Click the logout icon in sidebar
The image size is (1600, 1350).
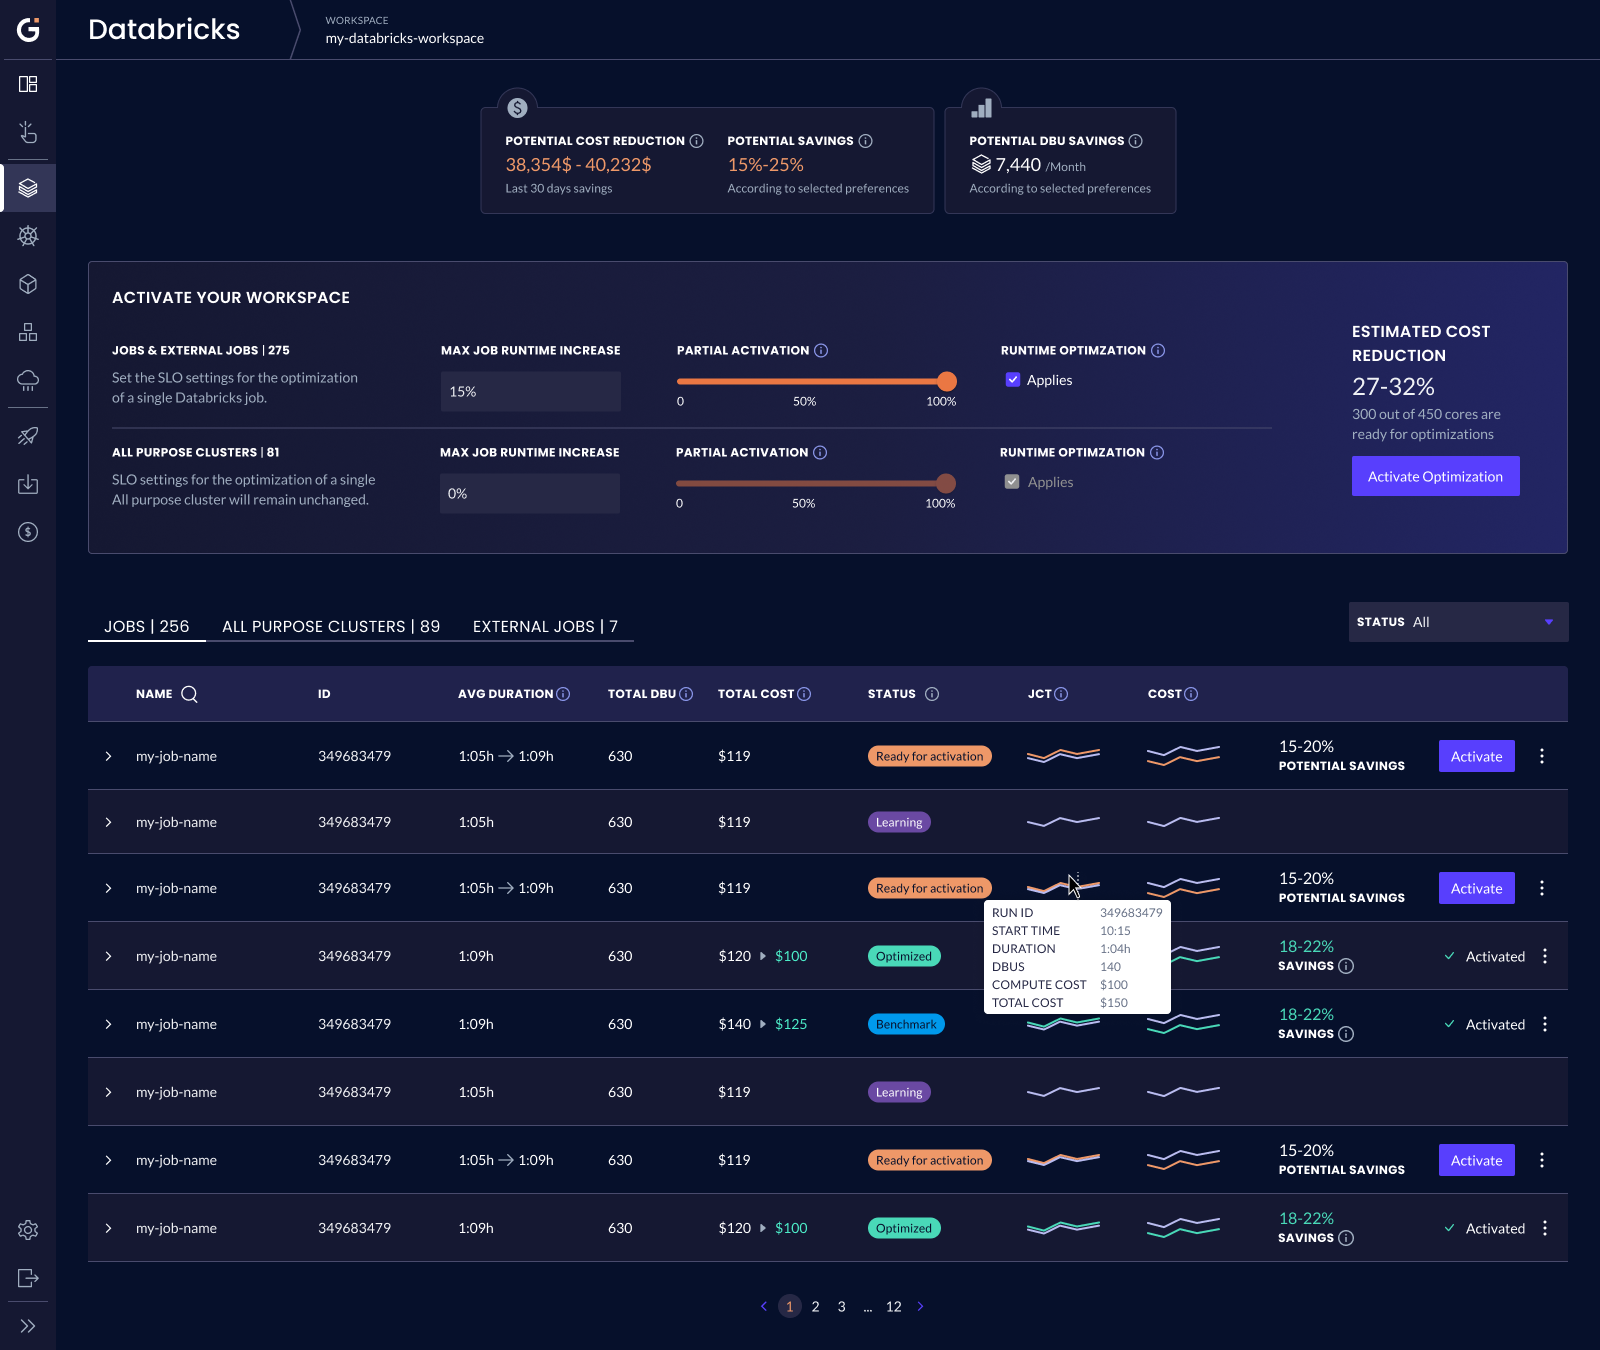28,1278
